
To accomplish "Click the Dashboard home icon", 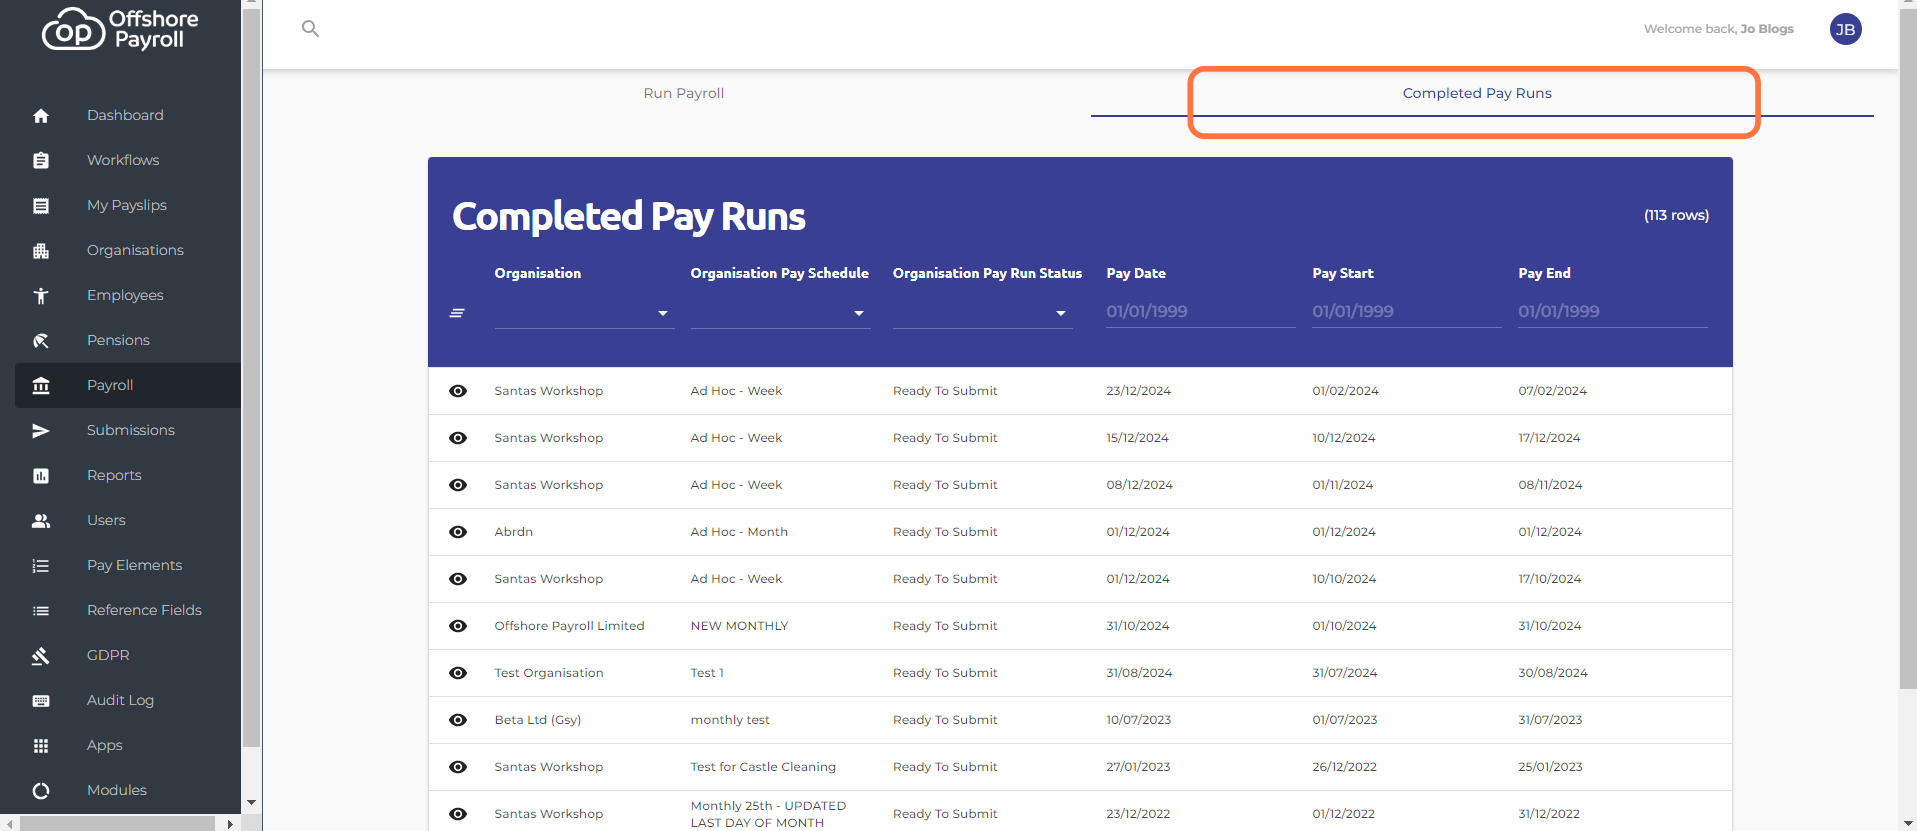I will pyautogui.click(x=41, y=116).
